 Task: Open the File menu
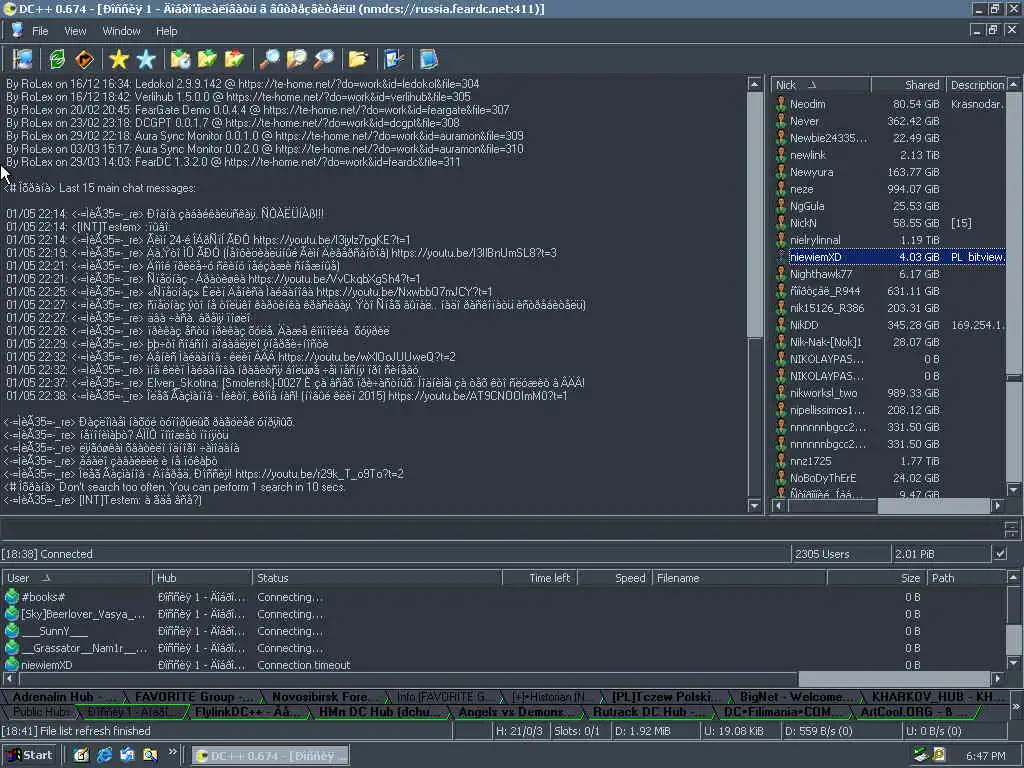coord(40,31)
